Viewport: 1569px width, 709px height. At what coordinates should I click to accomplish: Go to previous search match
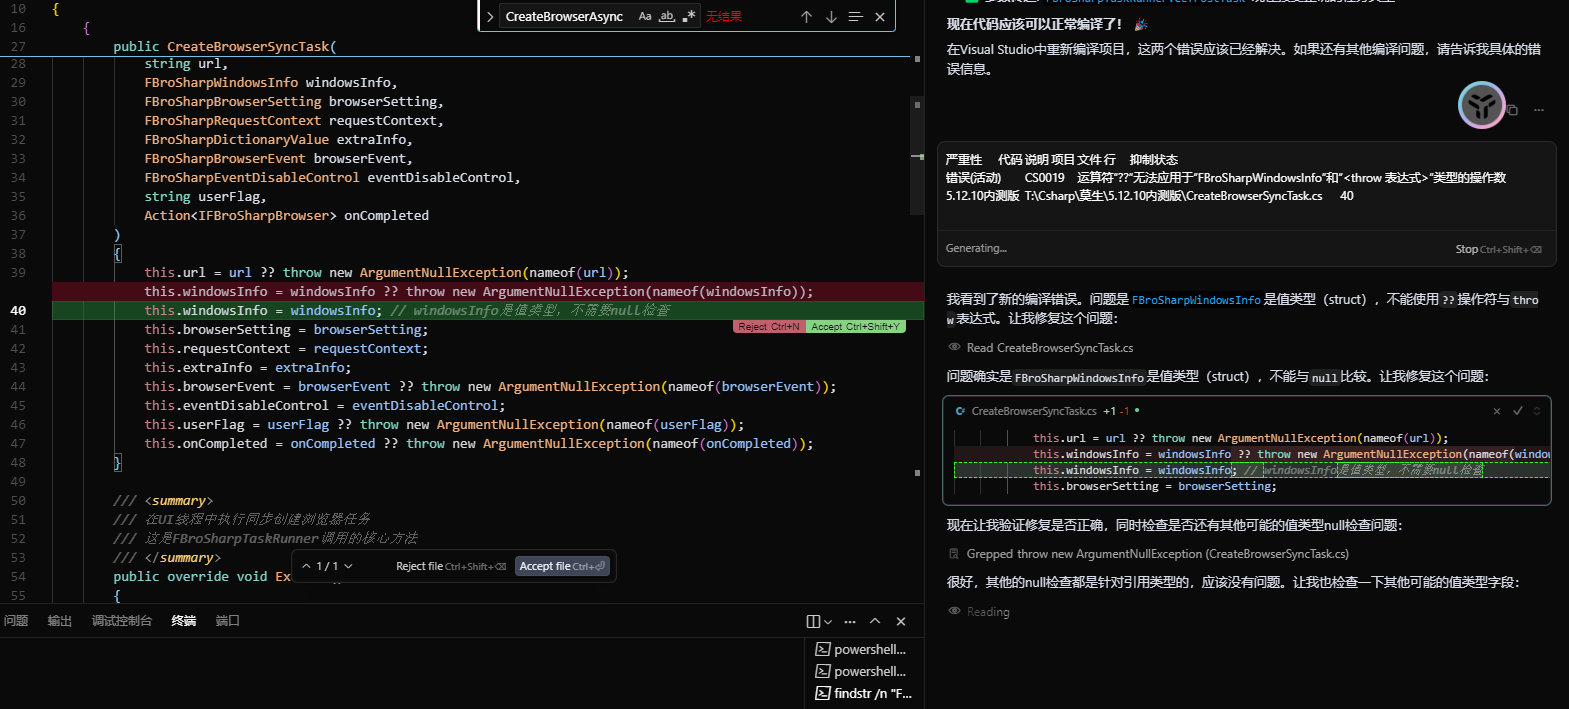click(x=806, y=17)
